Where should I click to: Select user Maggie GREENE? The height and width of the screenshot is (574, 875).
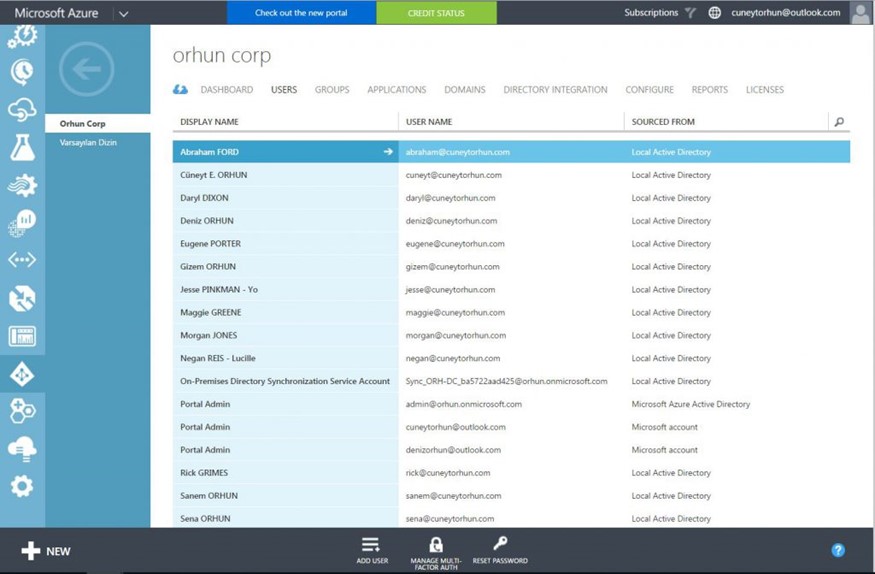(x=211, y=312)
